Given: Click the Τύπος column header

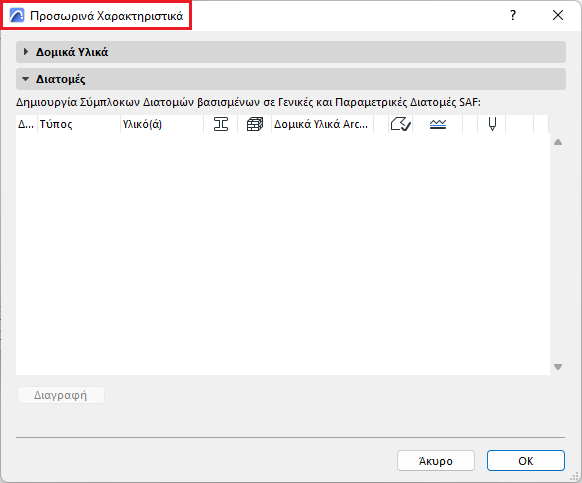Looking at the screenshot, I should pyautogui.click(x=79, y=124).
